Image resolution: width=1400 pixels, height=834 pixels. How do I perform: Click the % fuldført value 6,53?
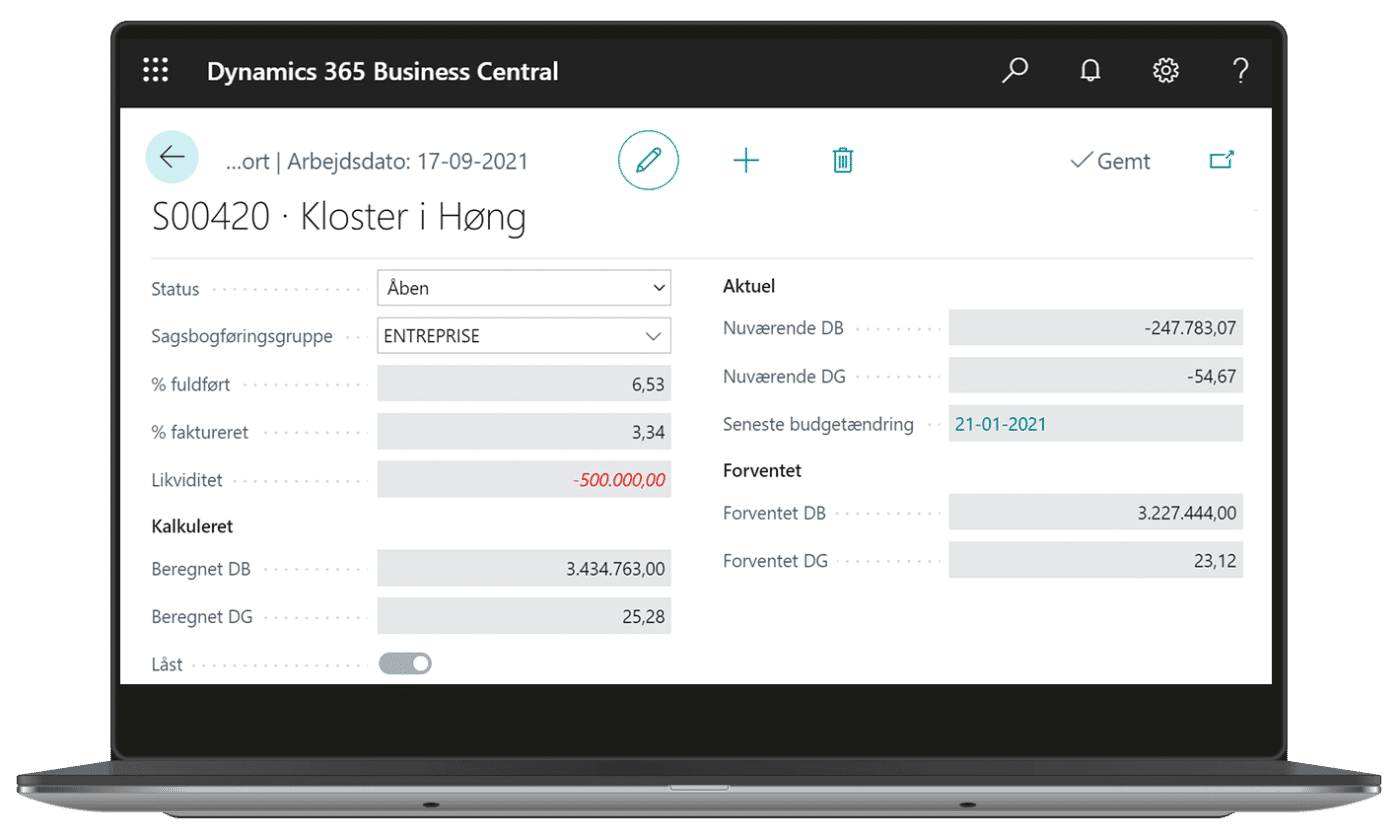(524, 384)
